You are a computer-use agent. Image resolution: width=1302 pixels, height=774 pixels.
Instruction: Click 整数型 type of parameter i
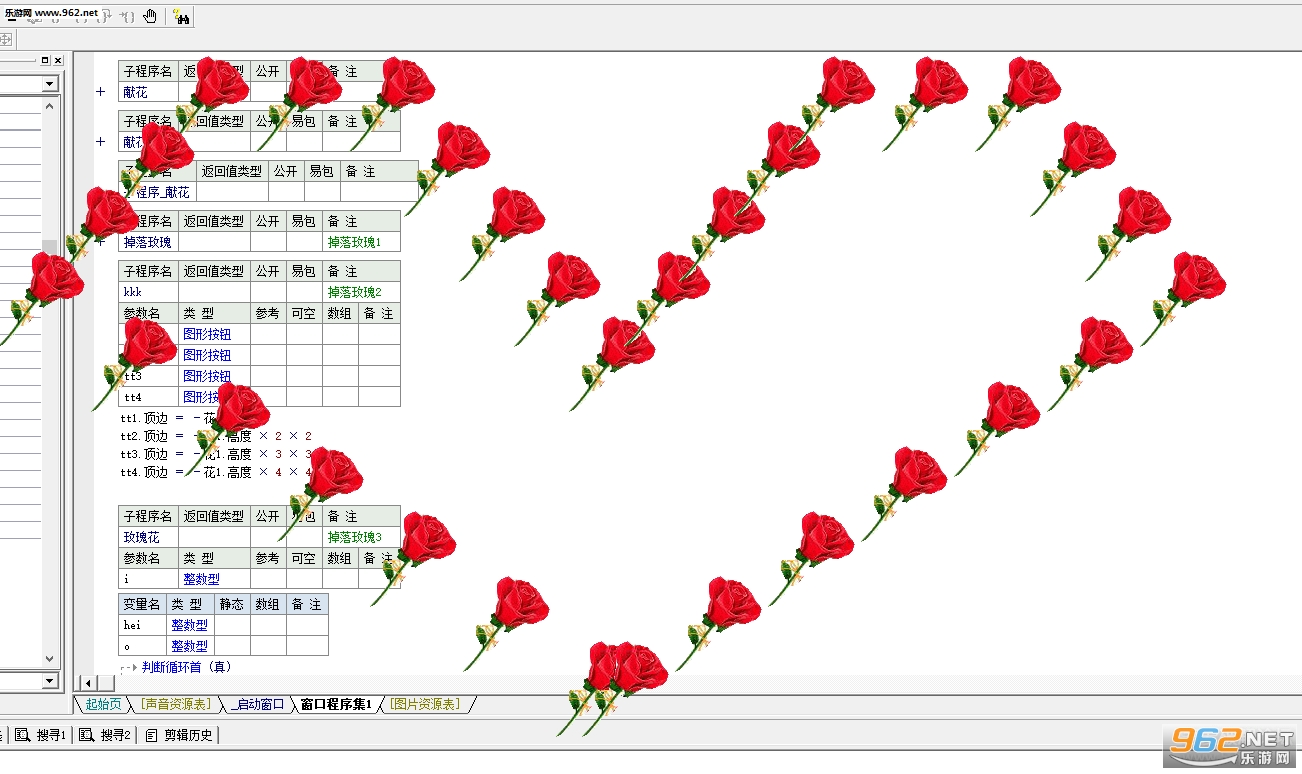point(201,578)
